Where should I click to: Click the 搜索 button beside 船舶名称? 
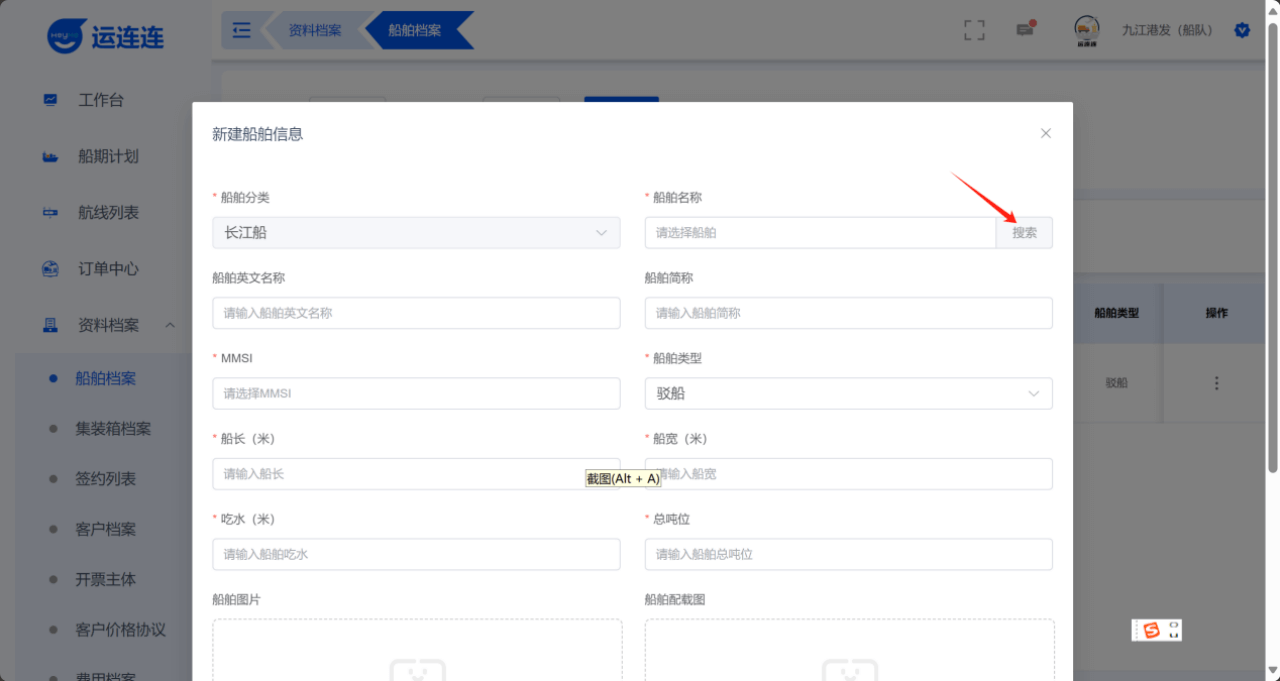pos(1024,233)
